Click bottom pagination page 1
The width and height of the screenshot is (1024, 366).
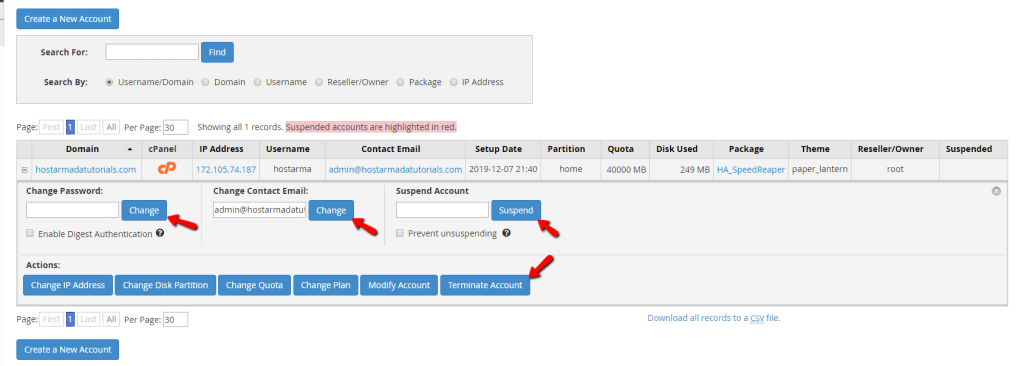click(x=71, y=320)
